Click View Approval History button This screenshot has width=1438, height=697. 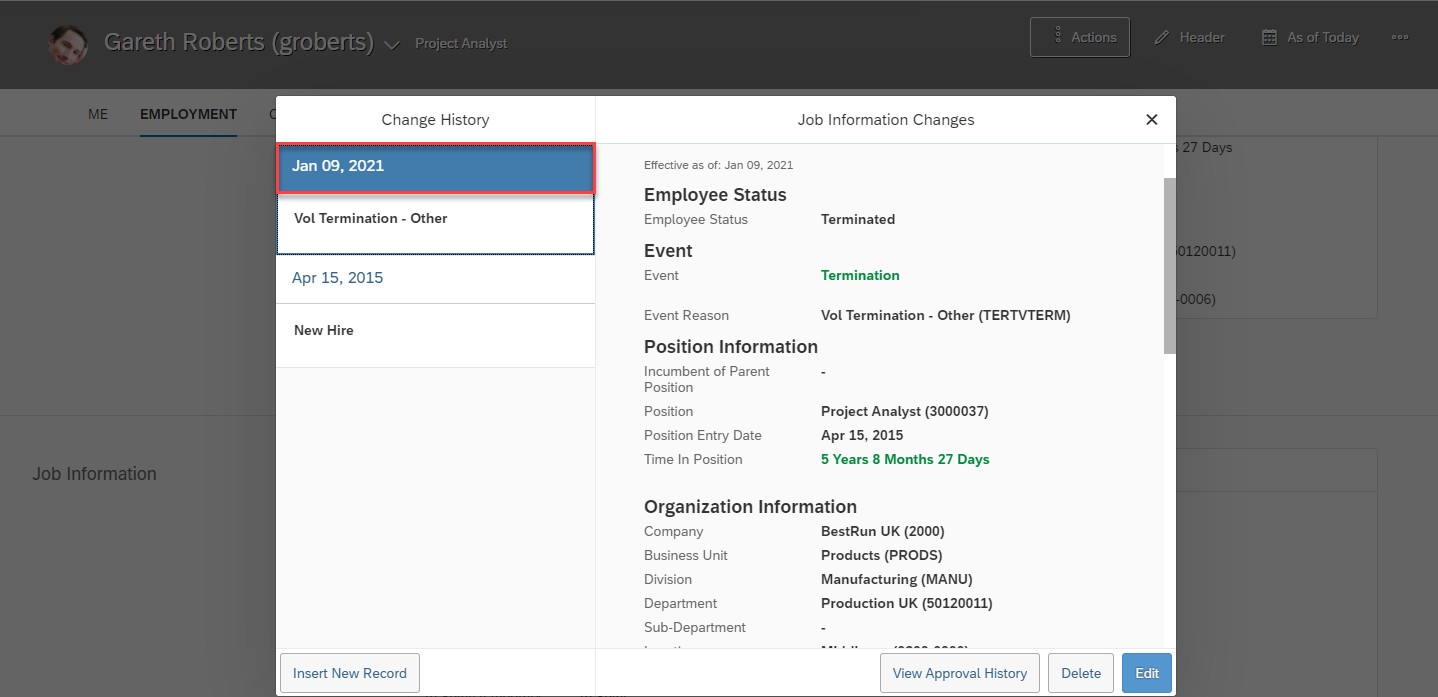pyautogui.click(x=960, y=673)
